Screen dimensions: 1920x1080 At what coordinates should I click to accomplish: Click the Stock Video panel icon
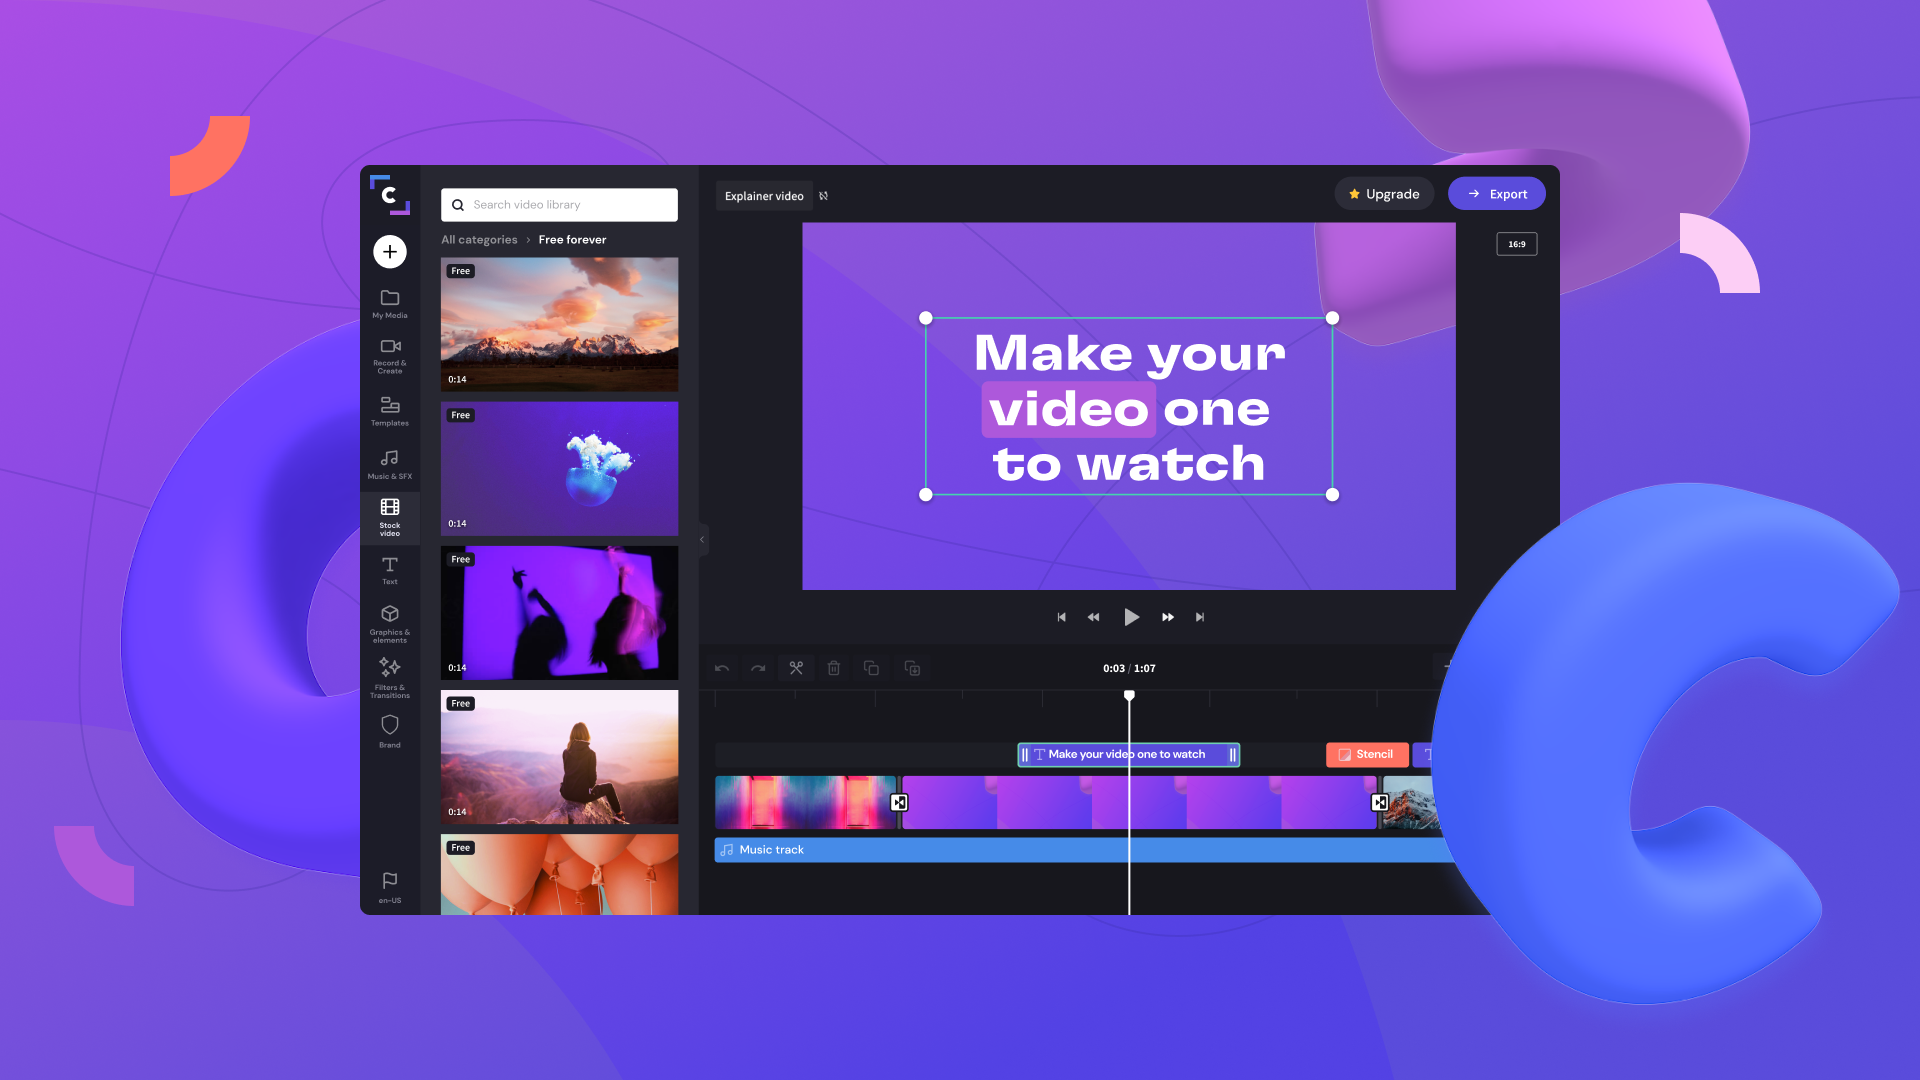(389, 514)
